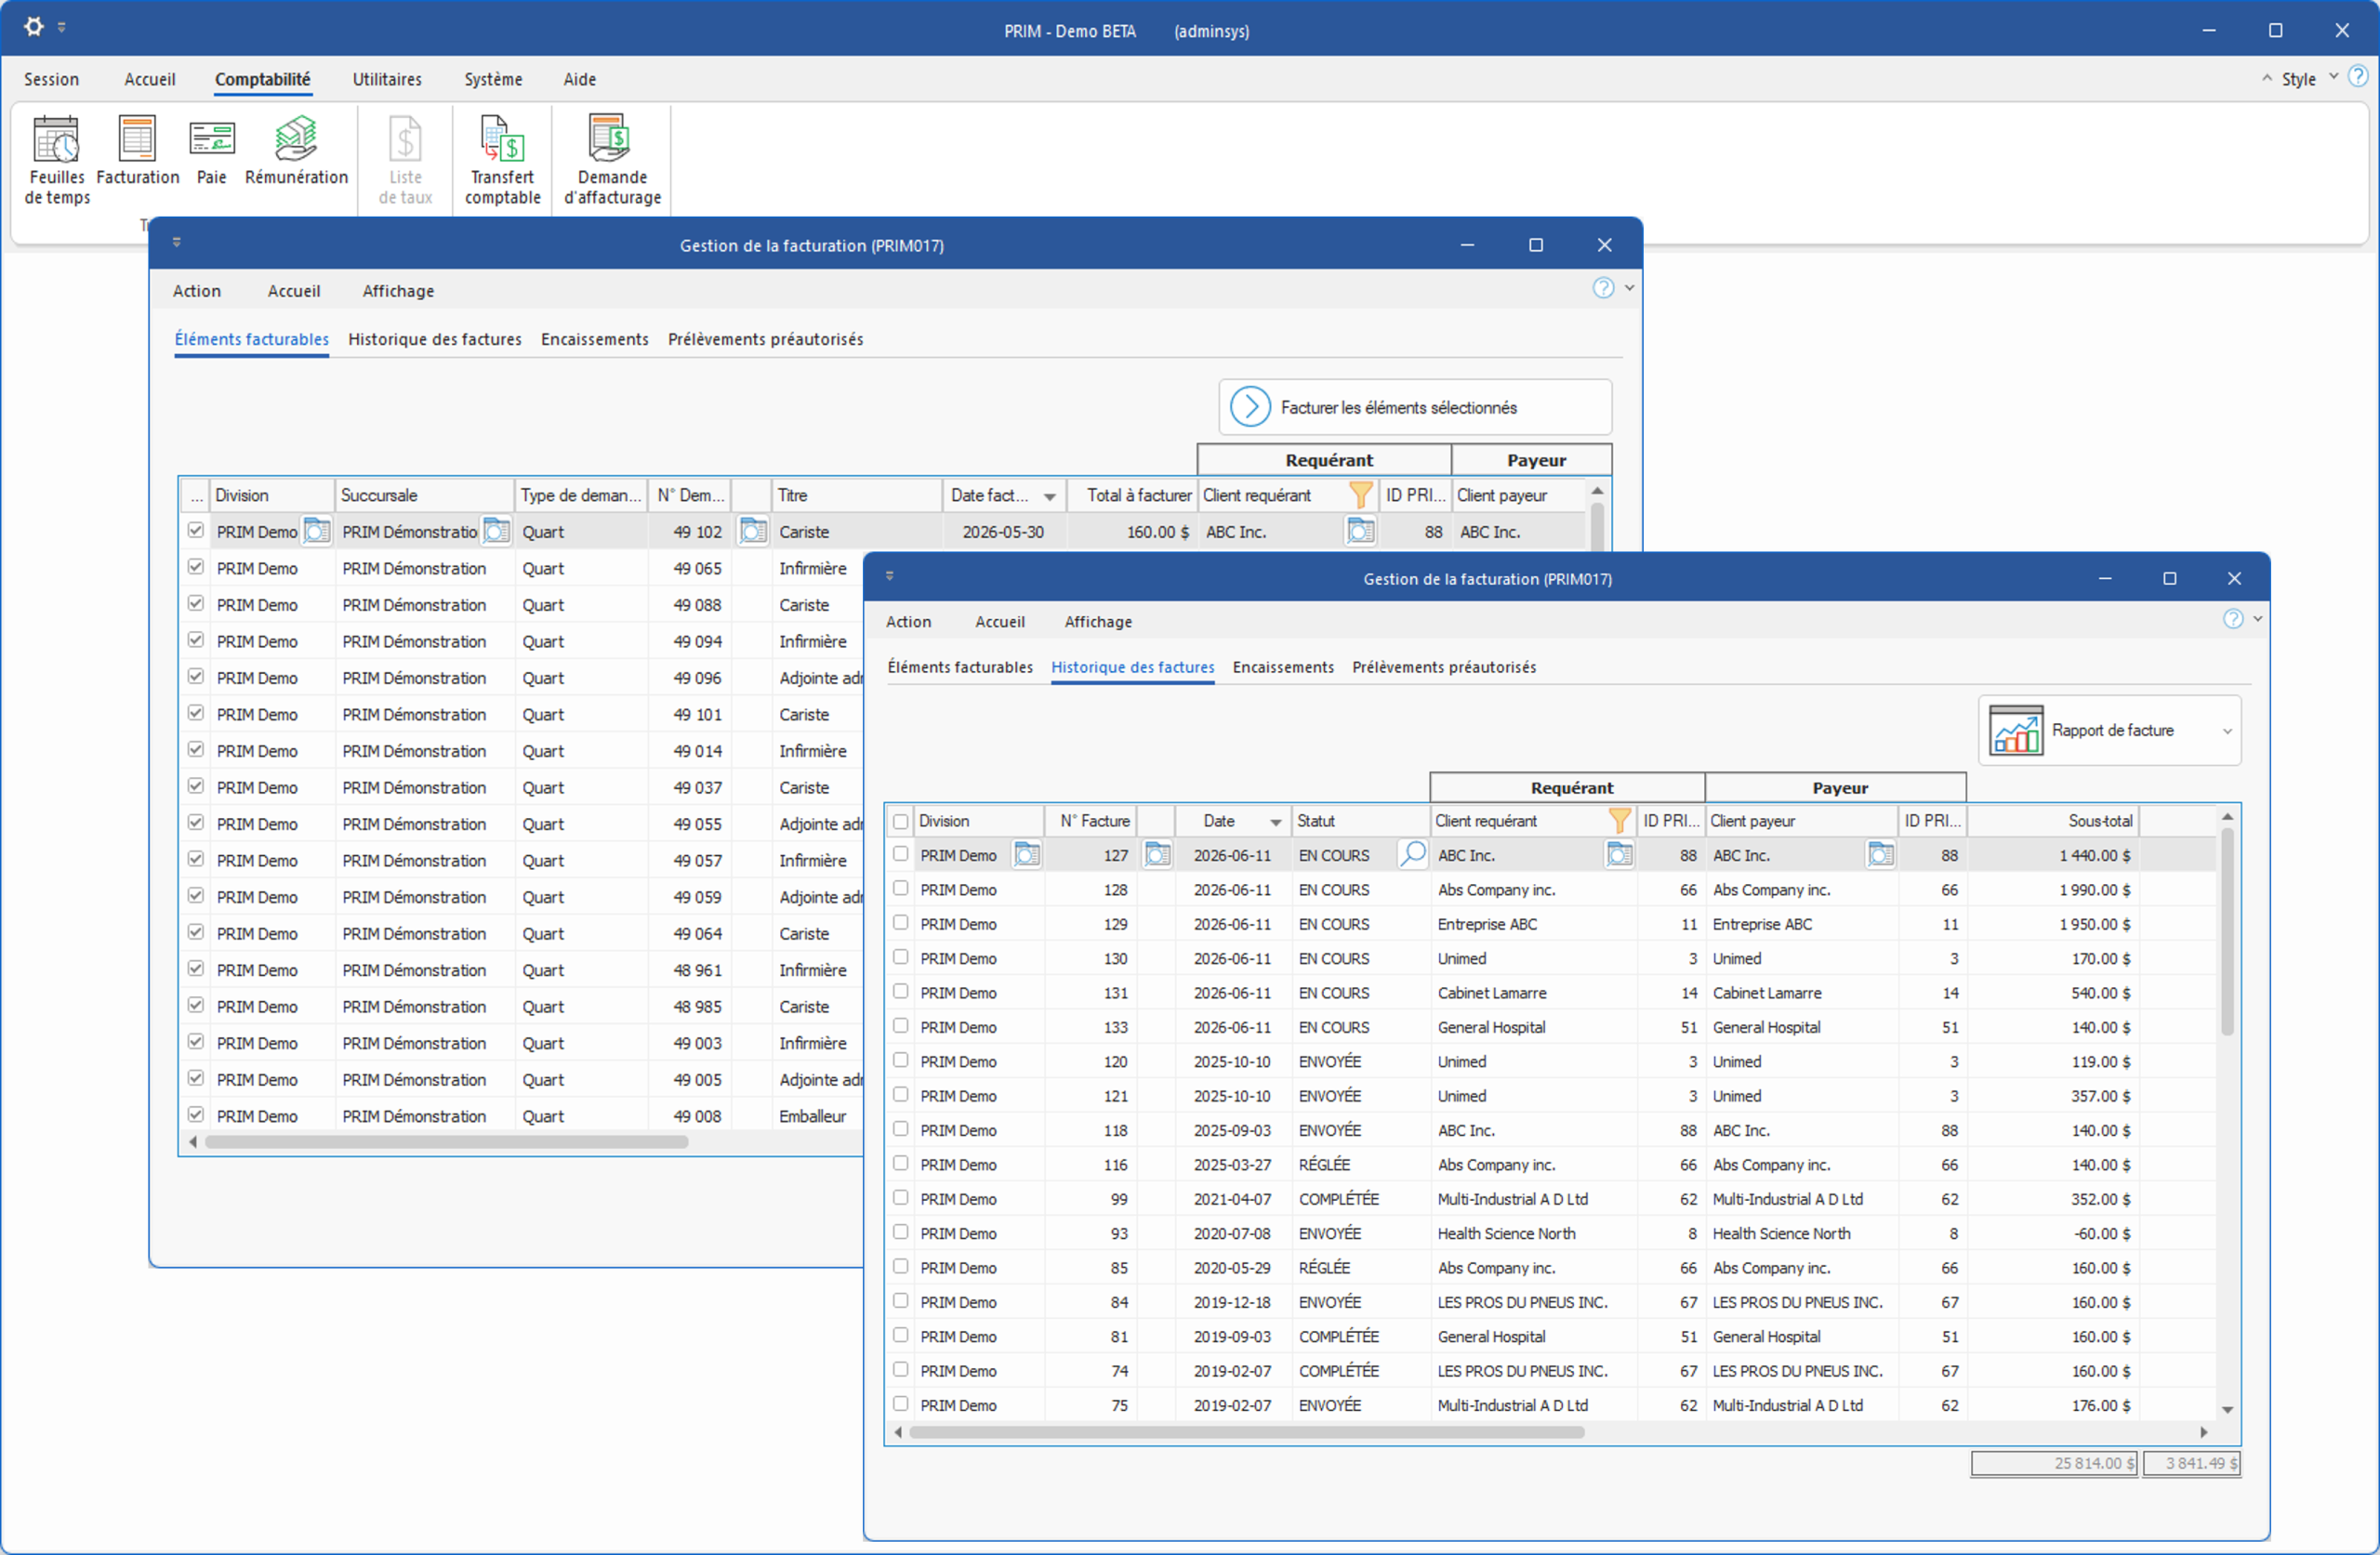This screenshot has width=2380, height=1555.
Task: Select invoice 120 checkbox
Action: click(900, 1060)
